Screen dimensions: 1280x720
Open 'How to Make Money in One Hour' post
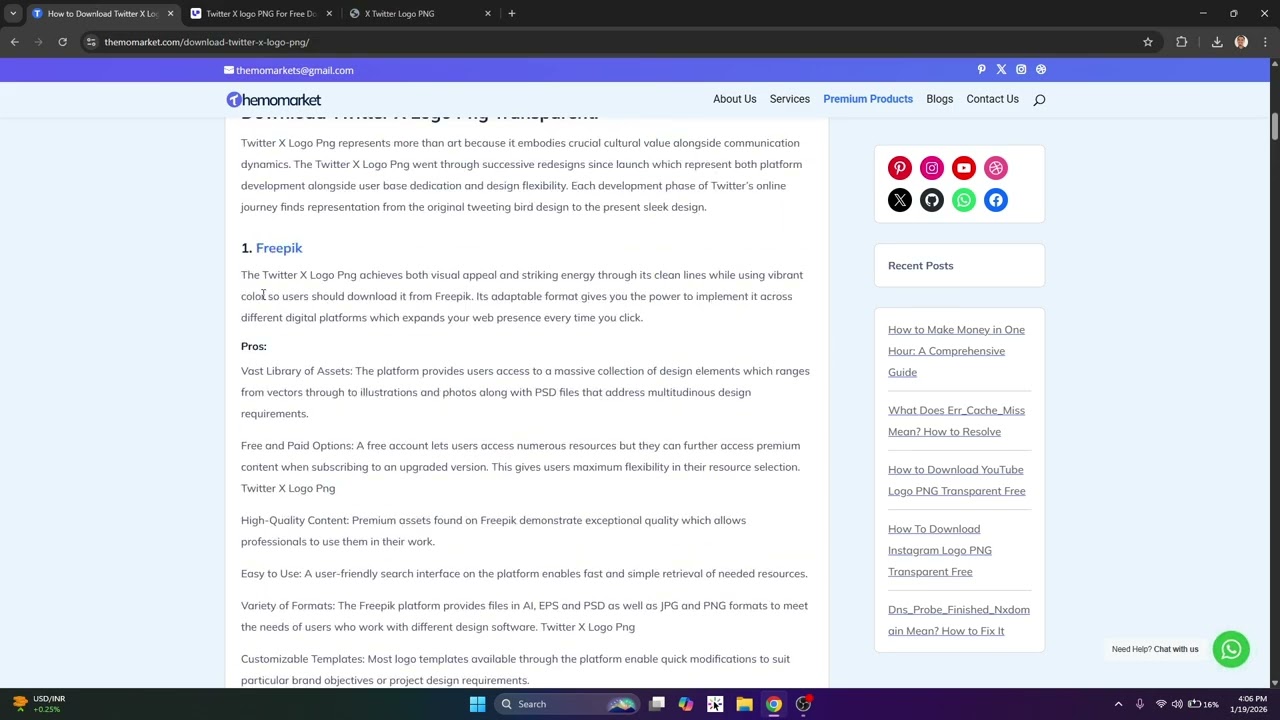956,351
